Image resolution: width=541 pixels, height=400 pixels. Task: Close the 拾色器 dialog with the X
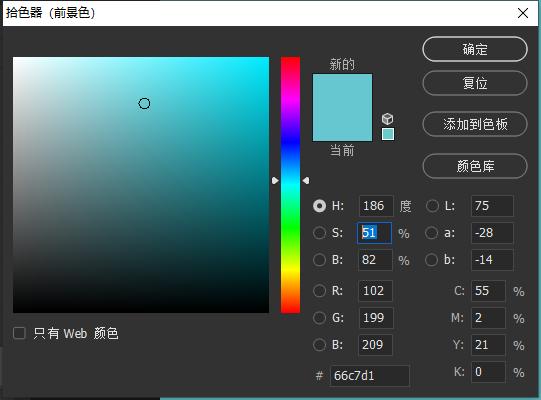click(x=523, y=13)
